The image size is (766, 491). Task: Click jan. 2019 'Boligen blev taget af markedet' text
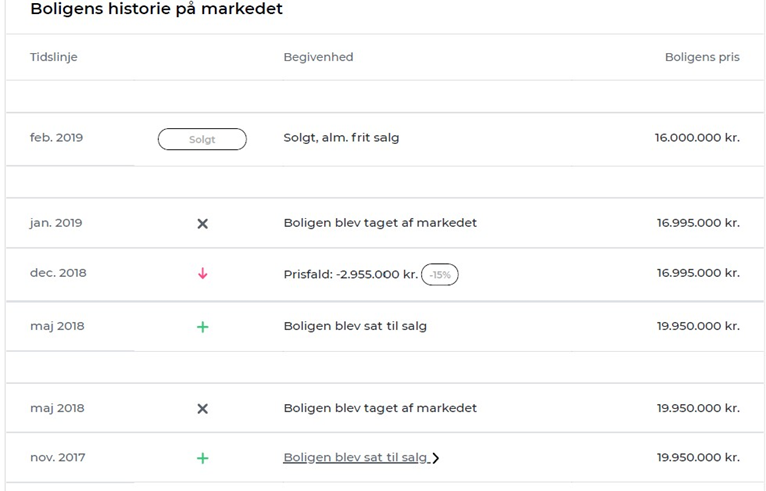pos(380,223)
